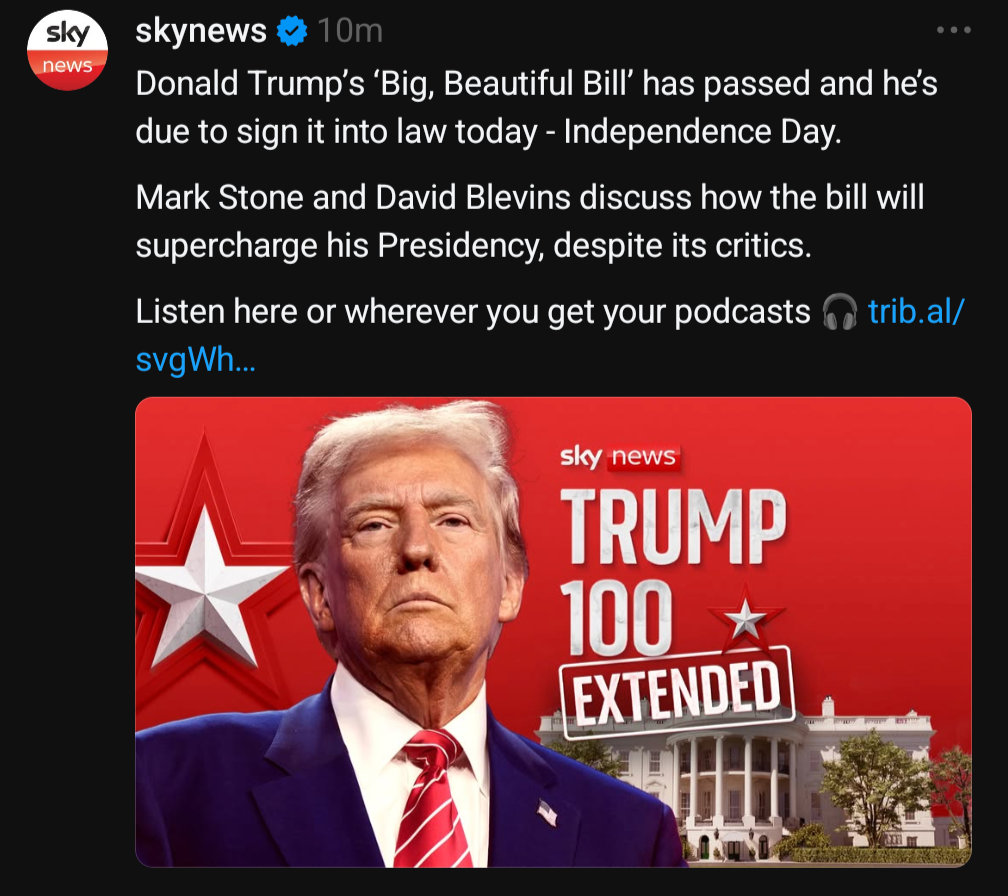The height and width of the screenshot is (896, 1008).
Task: Click the 'Listen here or wherever' text
Action: coord(472,312)
